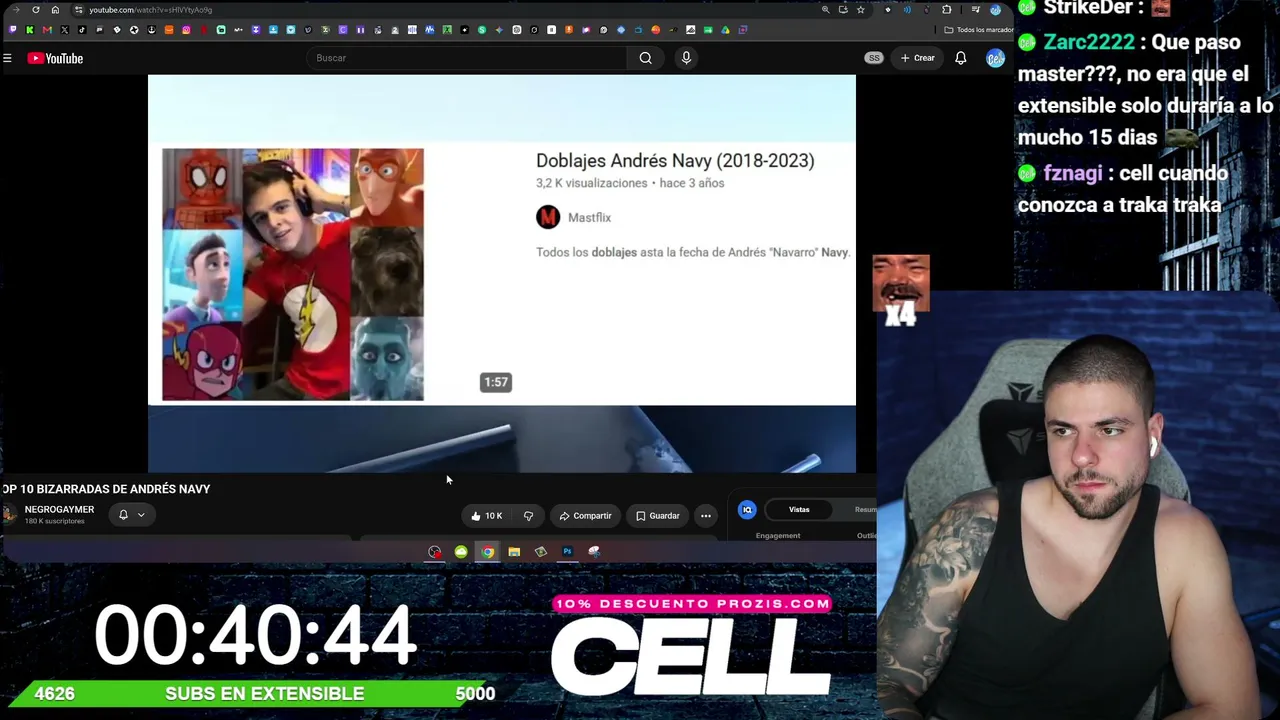
Task: Go to the YouTube home logo
Action: pos(55,58)
